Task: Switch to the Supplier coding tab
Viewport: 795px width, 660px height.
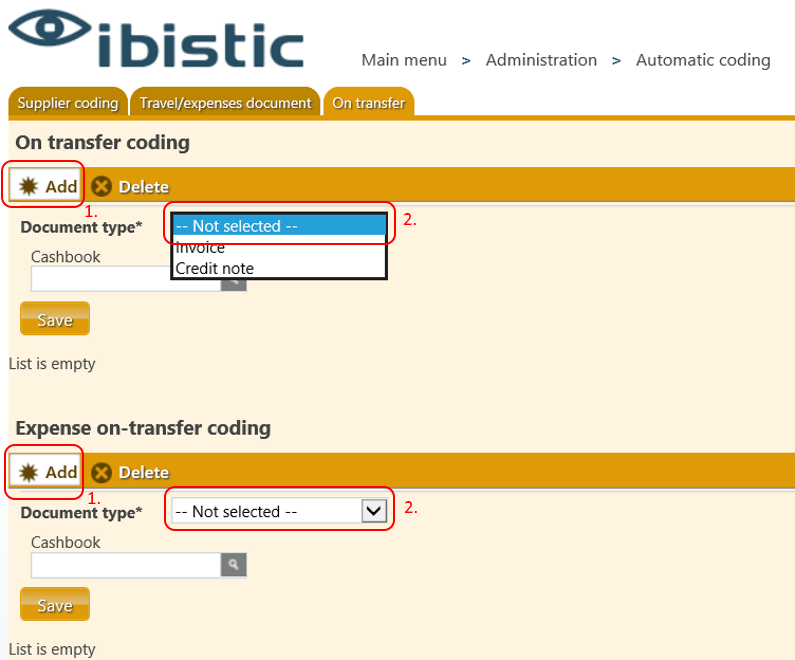Action: pyautogui.click(x=67, y=102)
